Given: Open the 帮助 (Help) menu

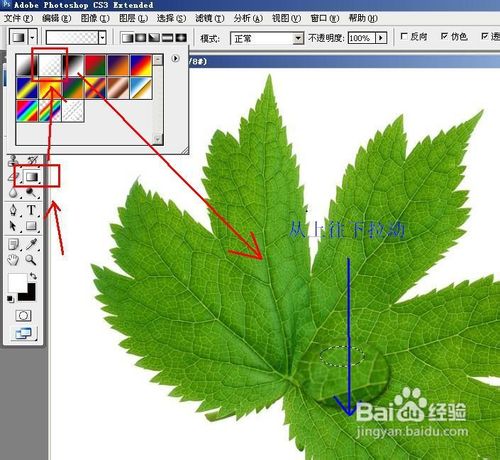Looking at the screenshot, I should [363, 18].
